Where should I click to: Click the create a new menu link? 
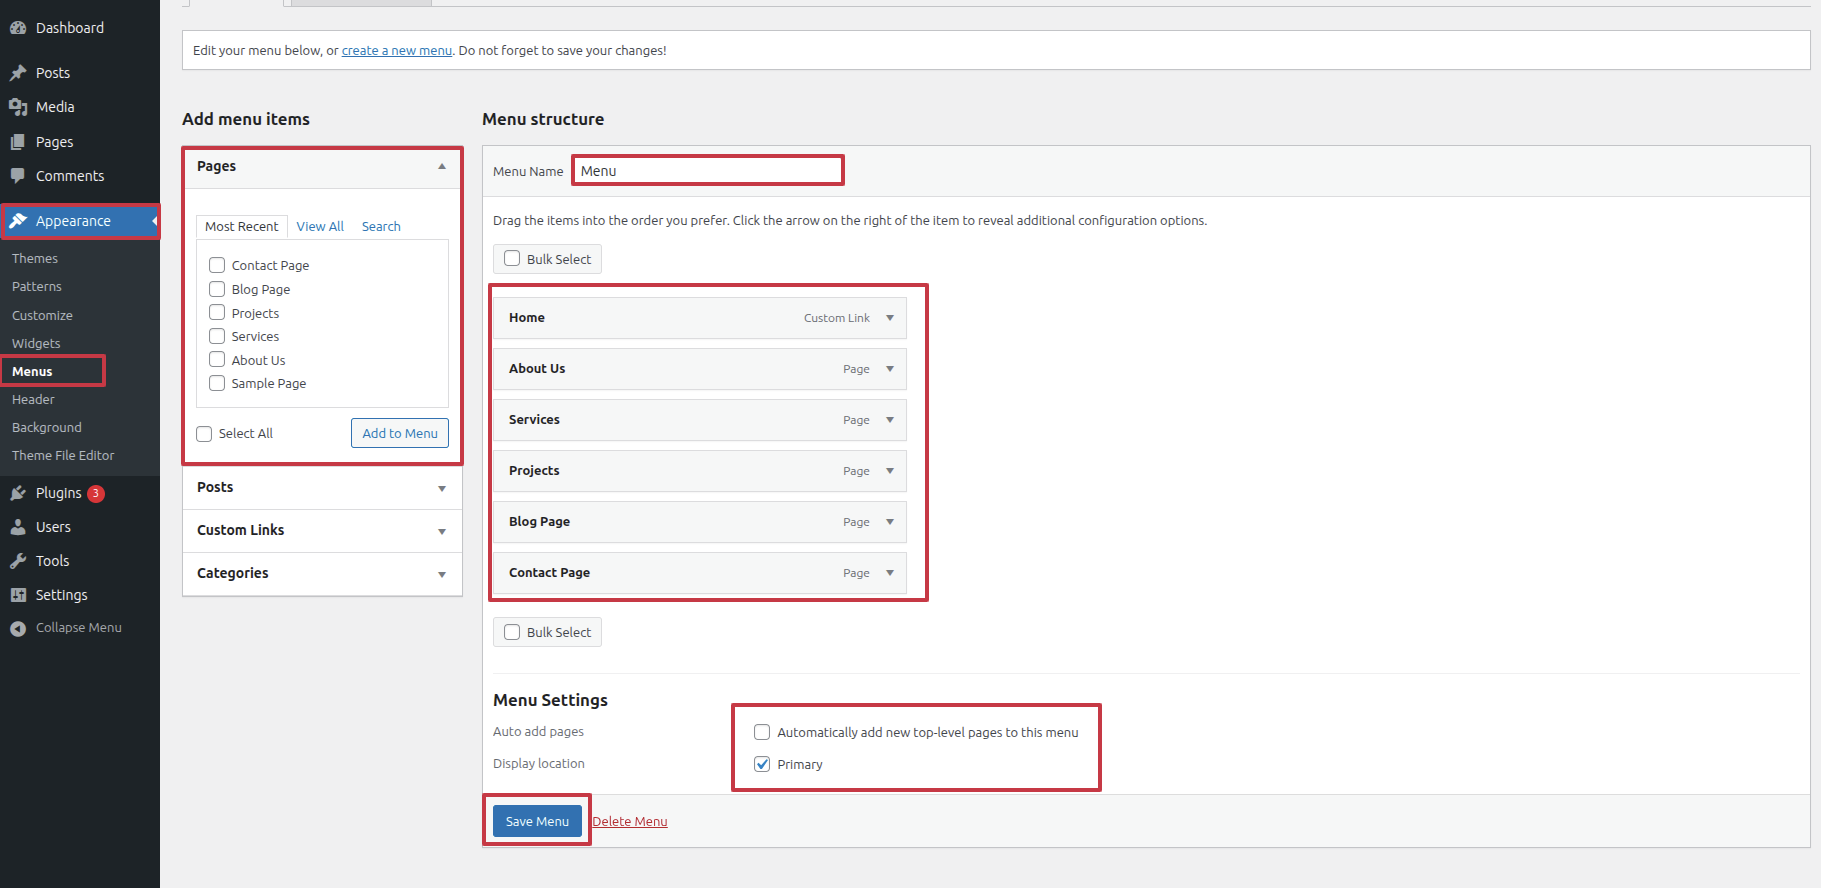click(396, 51)
